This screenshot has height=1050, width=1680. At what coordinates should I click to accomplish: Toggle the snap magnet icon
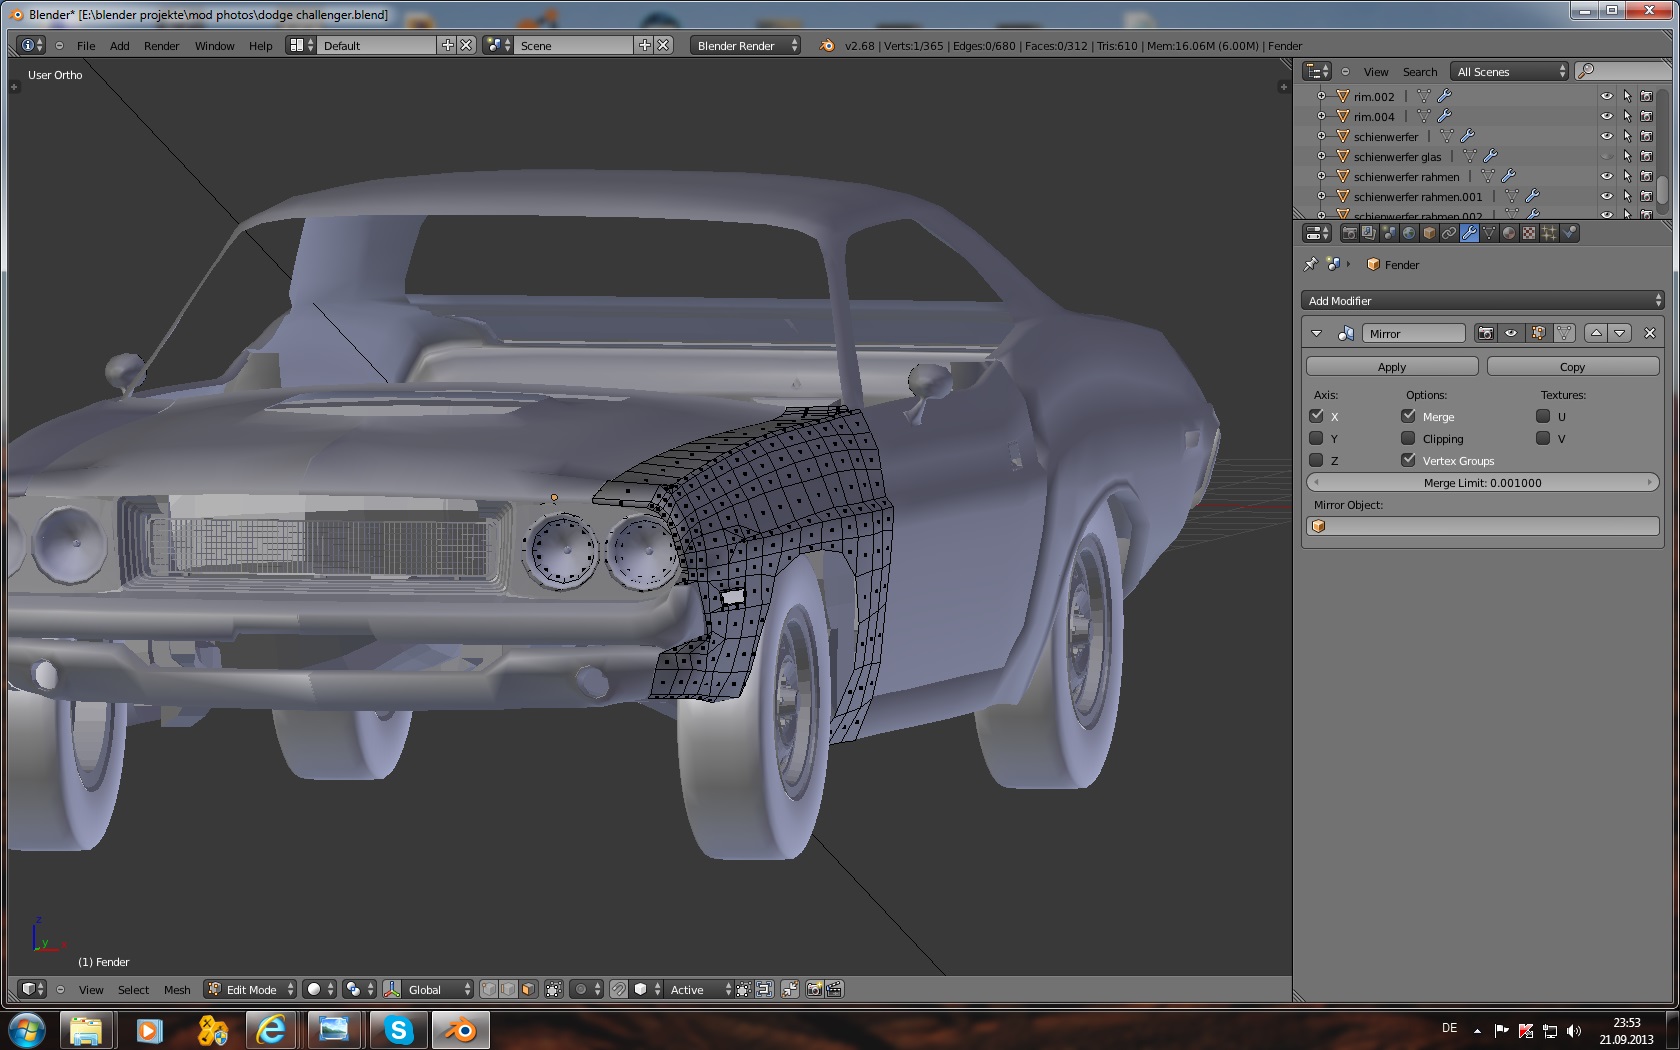coord(619,989)
